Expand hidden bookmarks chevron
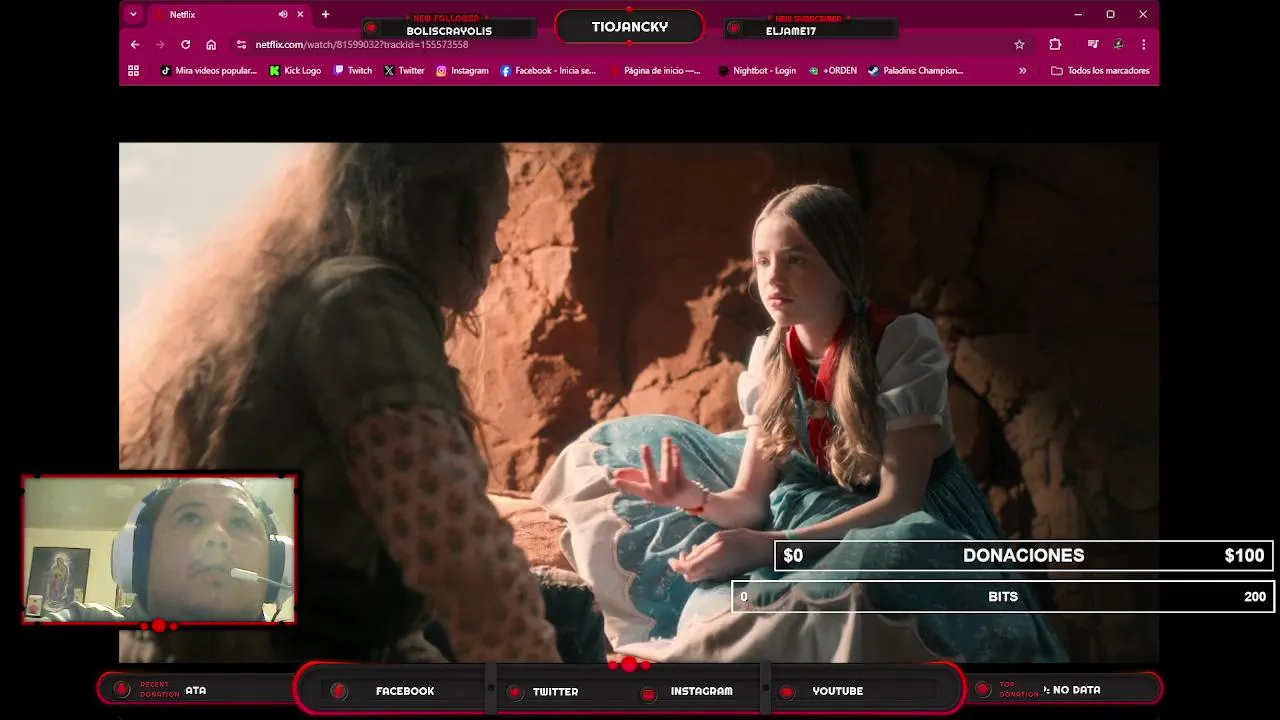Screen dimensions: 1280x720 point(1022,71)
